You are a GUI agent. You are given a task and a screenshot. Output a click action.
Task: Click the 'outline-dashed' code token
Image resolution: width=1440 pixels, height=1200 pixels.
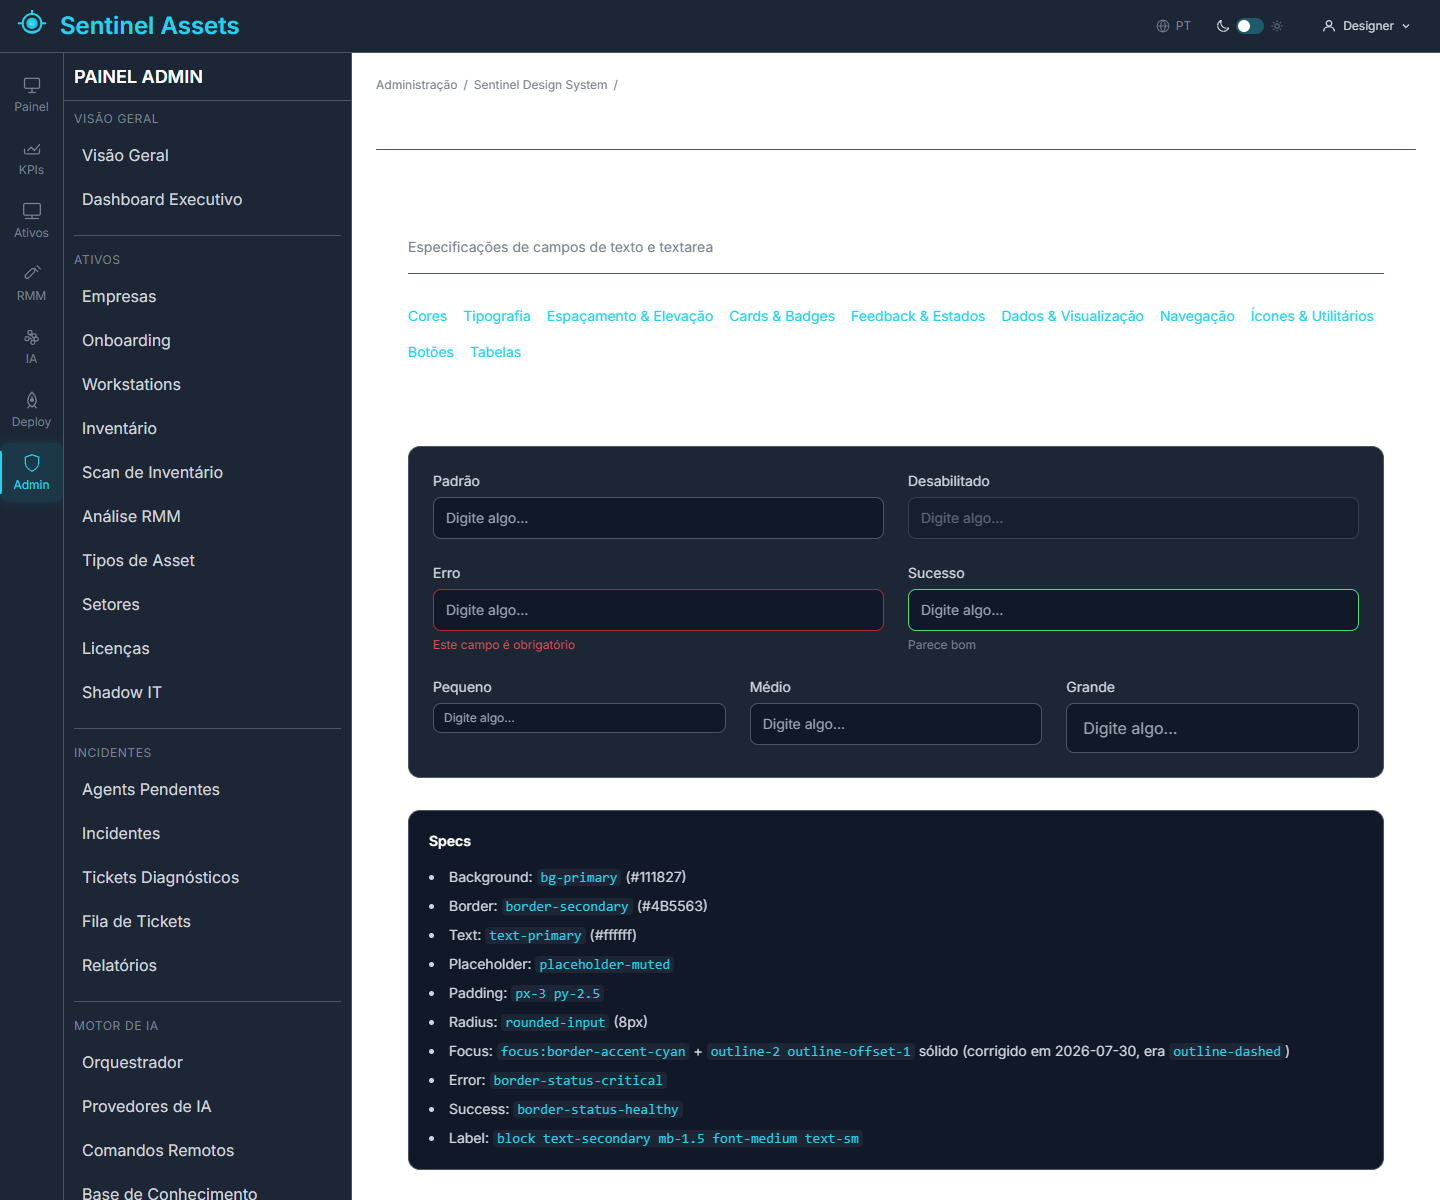click(1227, 1051)
